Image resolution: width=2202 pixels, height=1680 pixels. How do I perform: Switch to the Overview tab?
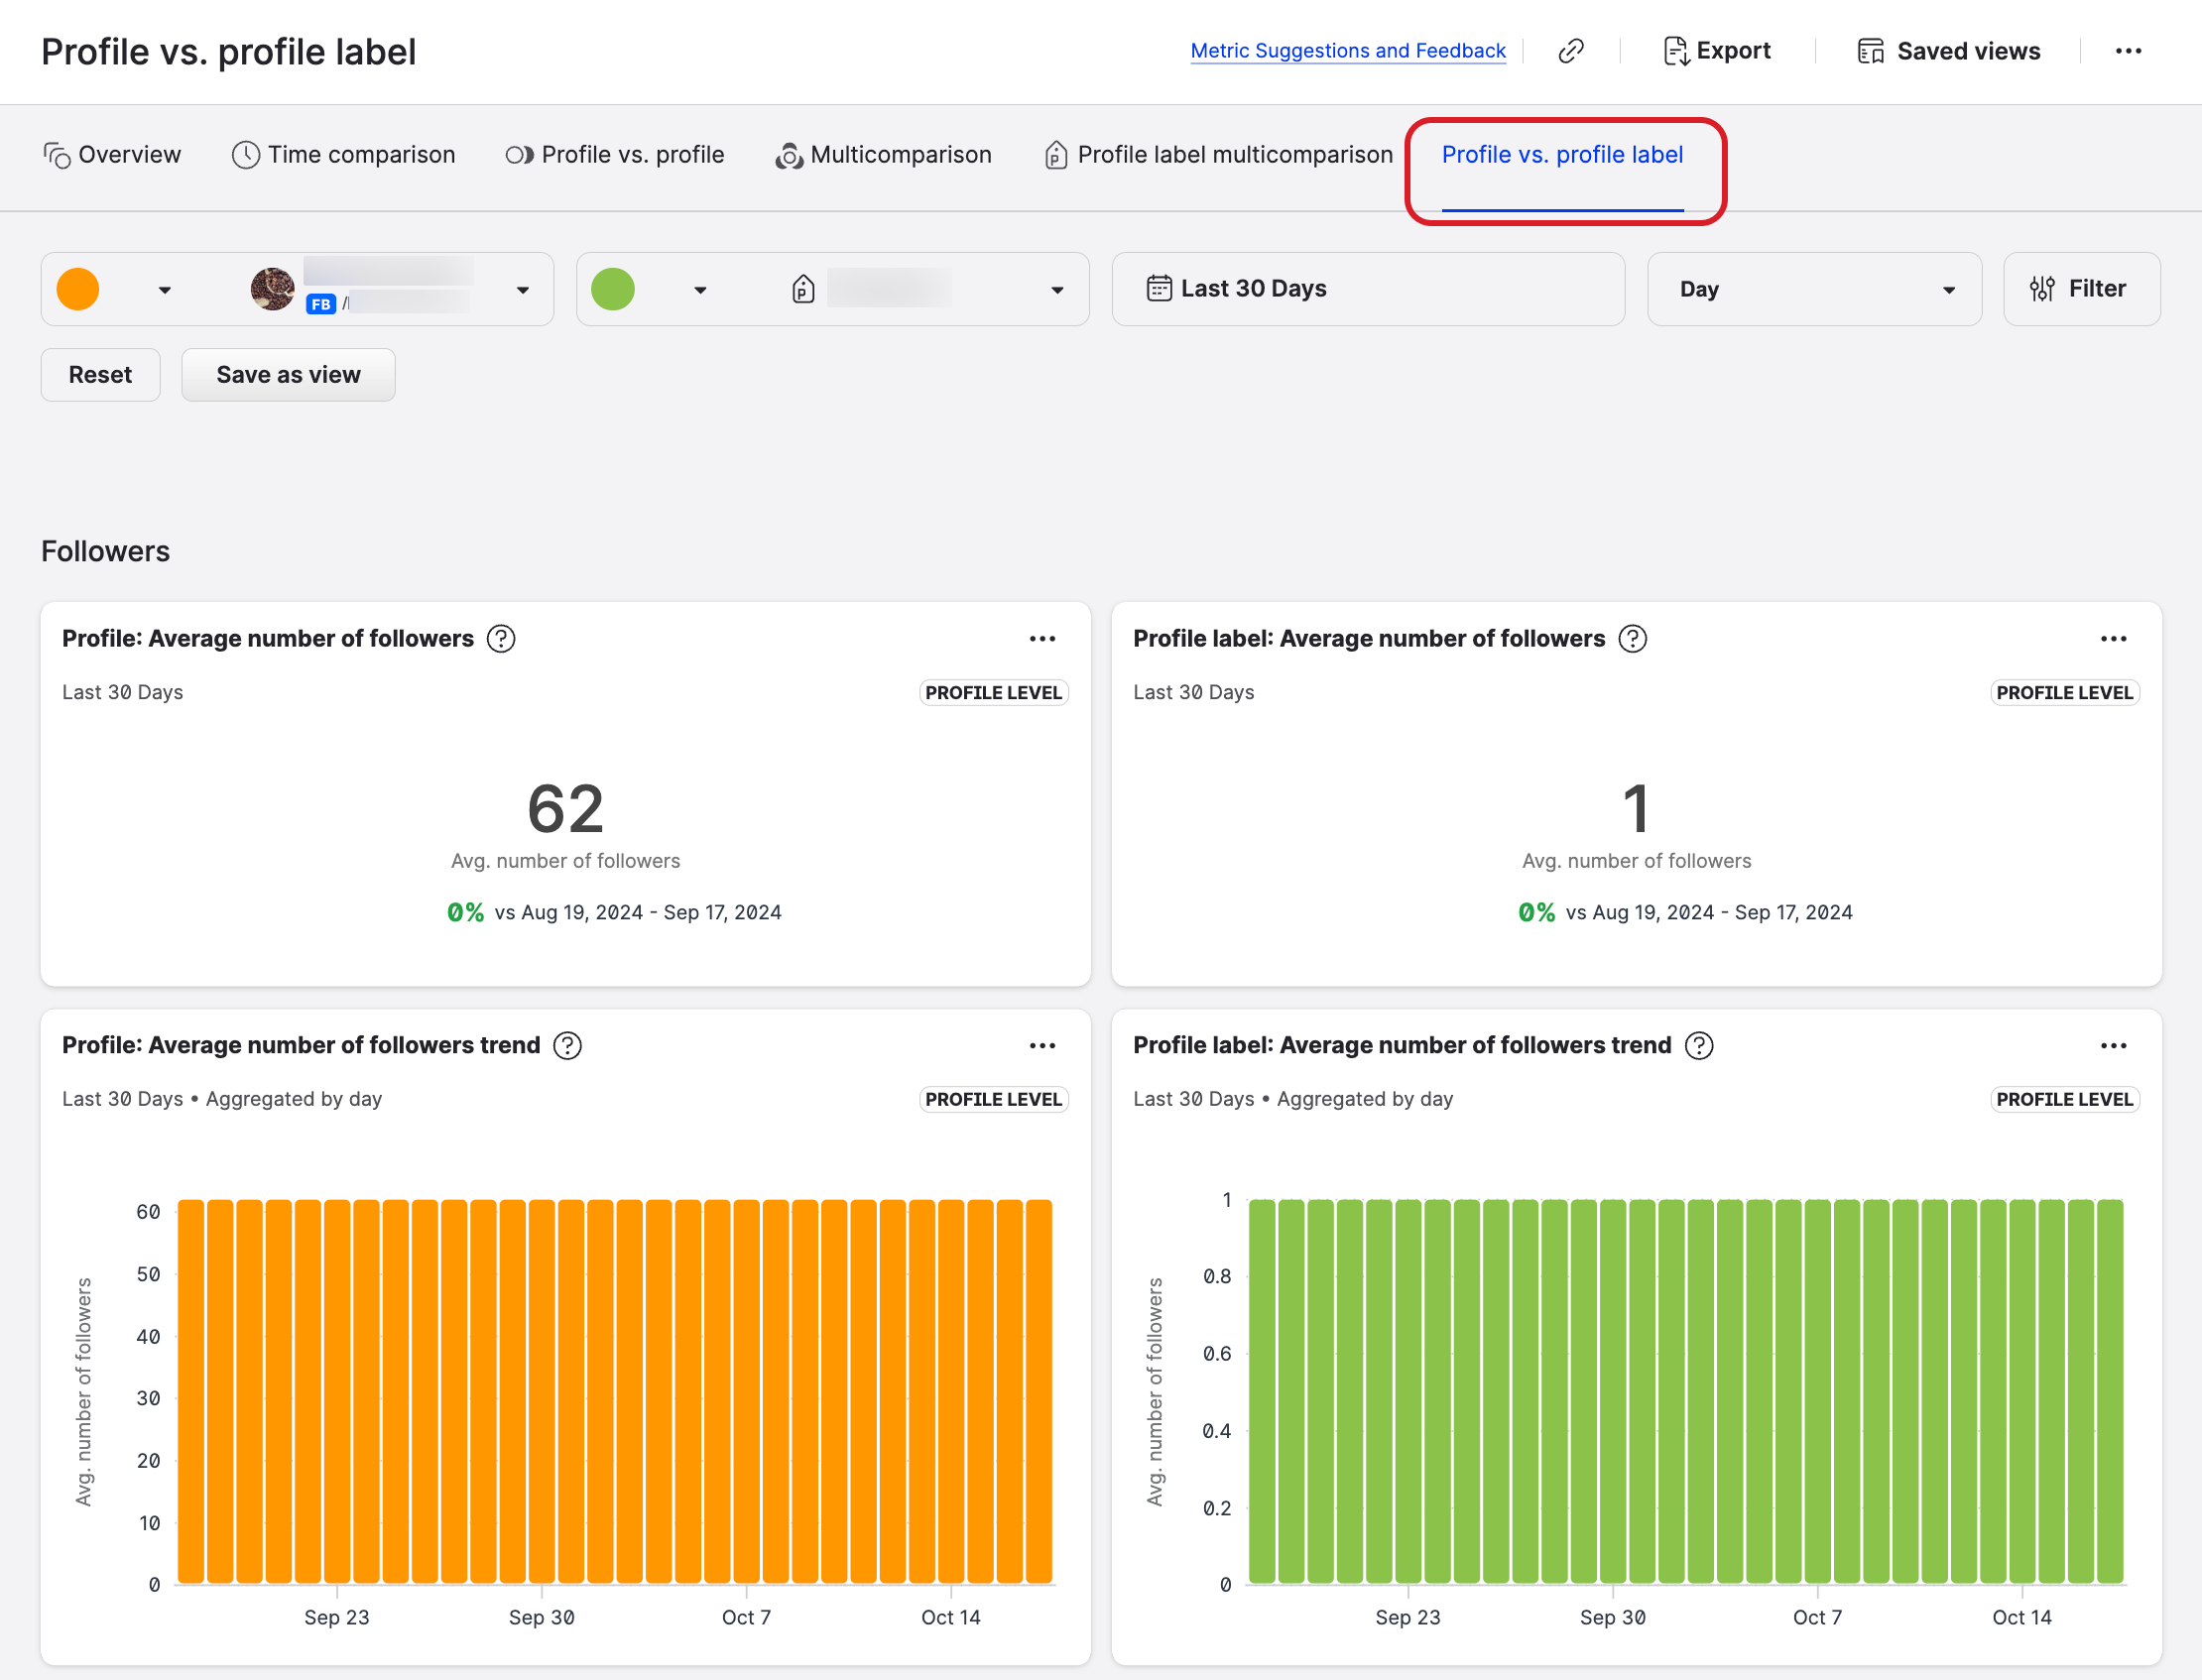112,155
